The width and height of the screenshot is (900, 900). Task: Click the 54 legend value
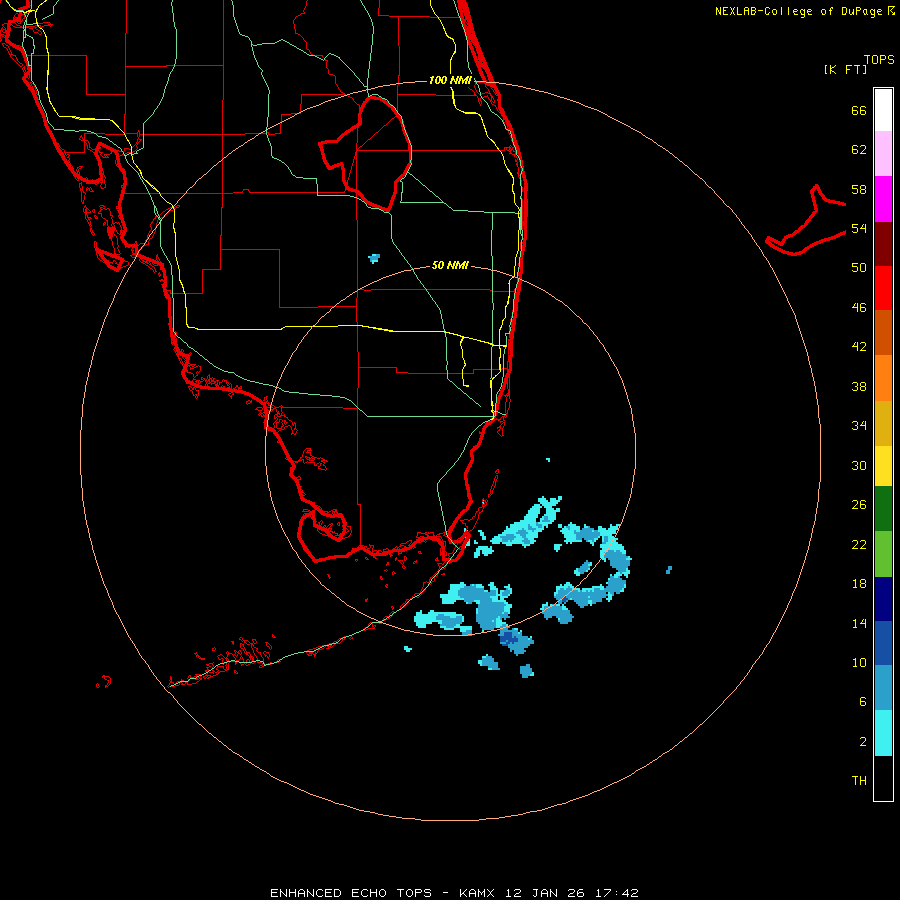tap(859, 228)
